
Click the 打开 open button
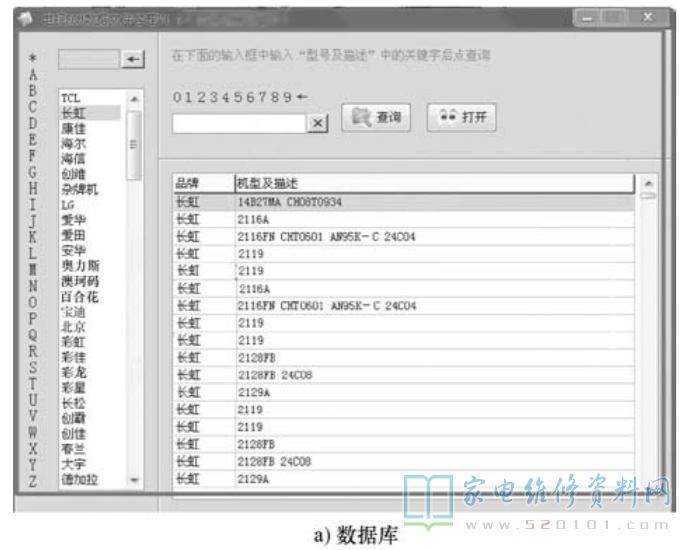pos(461,117)
